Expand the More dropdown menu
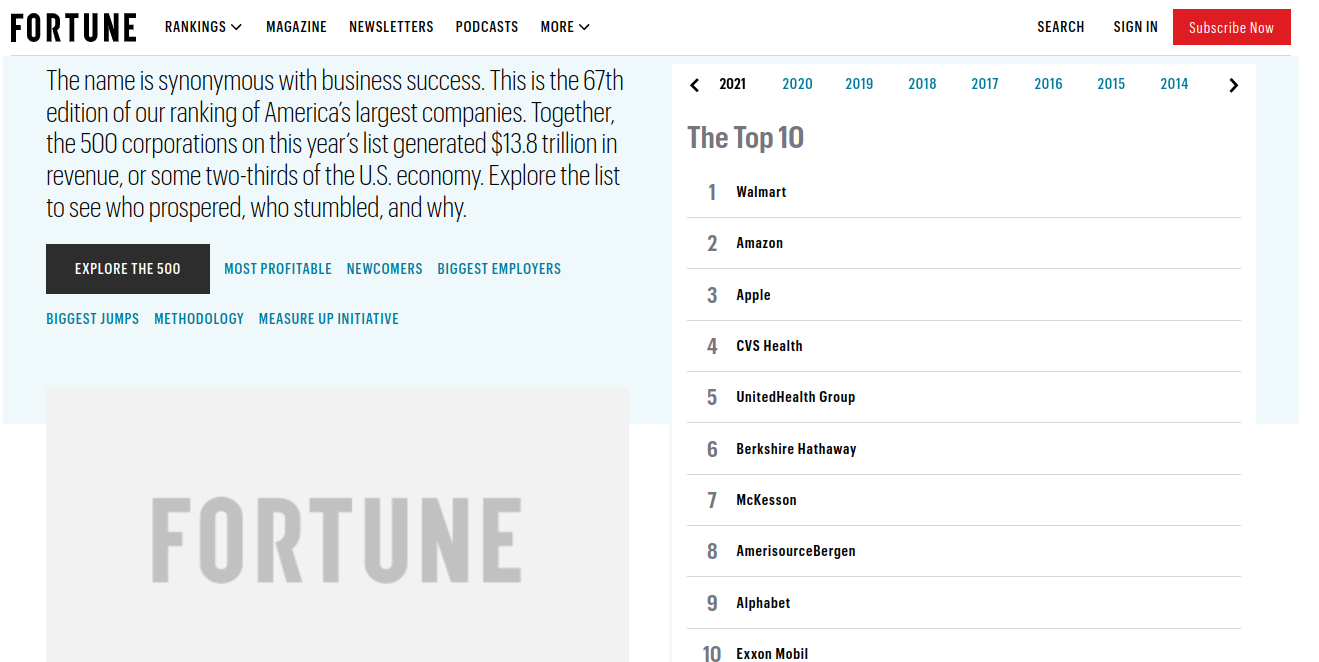Screen dimensions: 1319x662 pyautogui.click(x=565, y=27)
